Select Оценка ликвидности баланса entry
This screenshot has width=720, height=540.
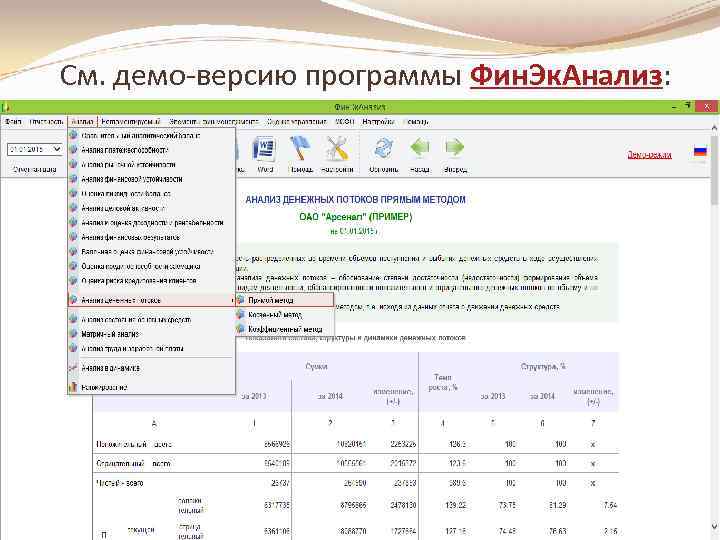[x=152, y=193]
